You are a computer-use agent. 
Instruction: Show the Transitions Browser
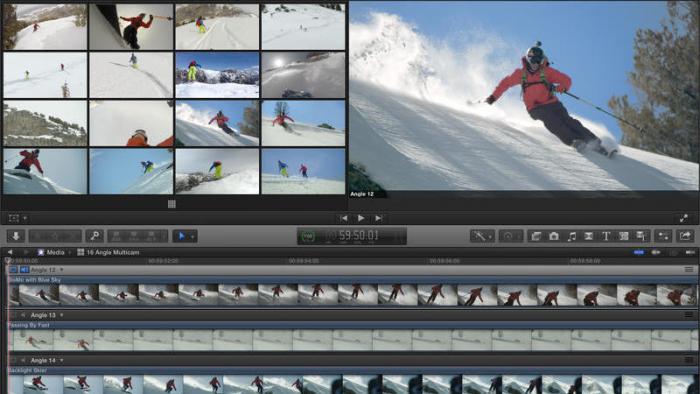[588, 236]
